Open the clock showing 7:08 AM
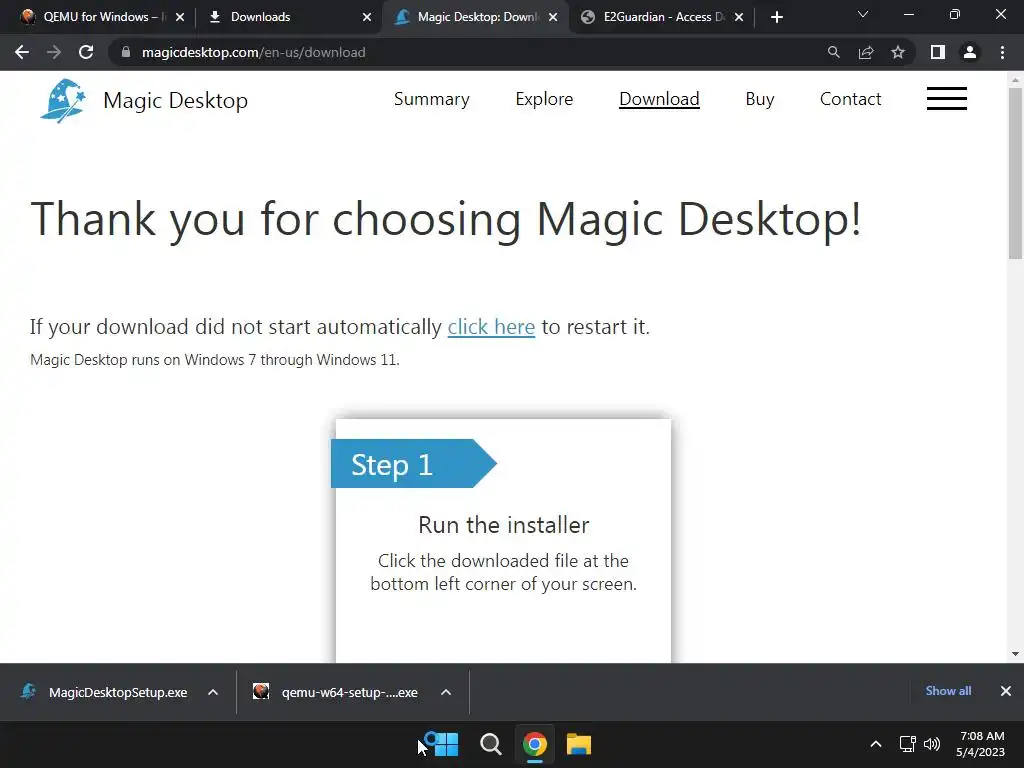 (981, 744)
